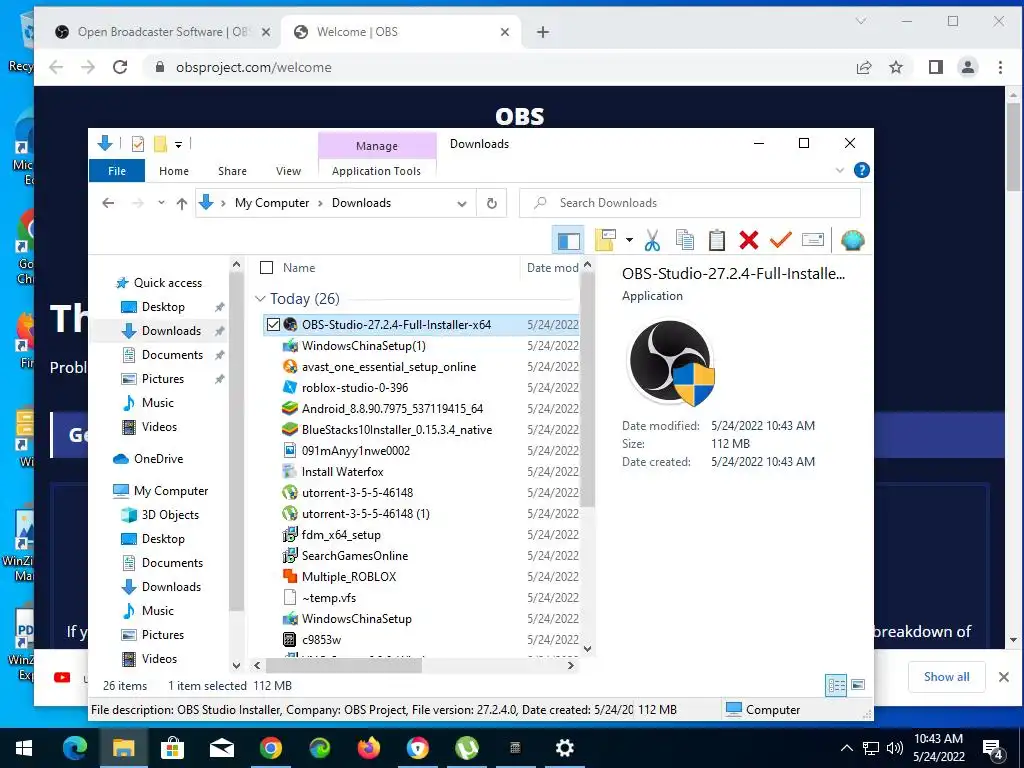Open address bar history dropdown
This screenshot has width=1024, height=768.
click(462, 203)
